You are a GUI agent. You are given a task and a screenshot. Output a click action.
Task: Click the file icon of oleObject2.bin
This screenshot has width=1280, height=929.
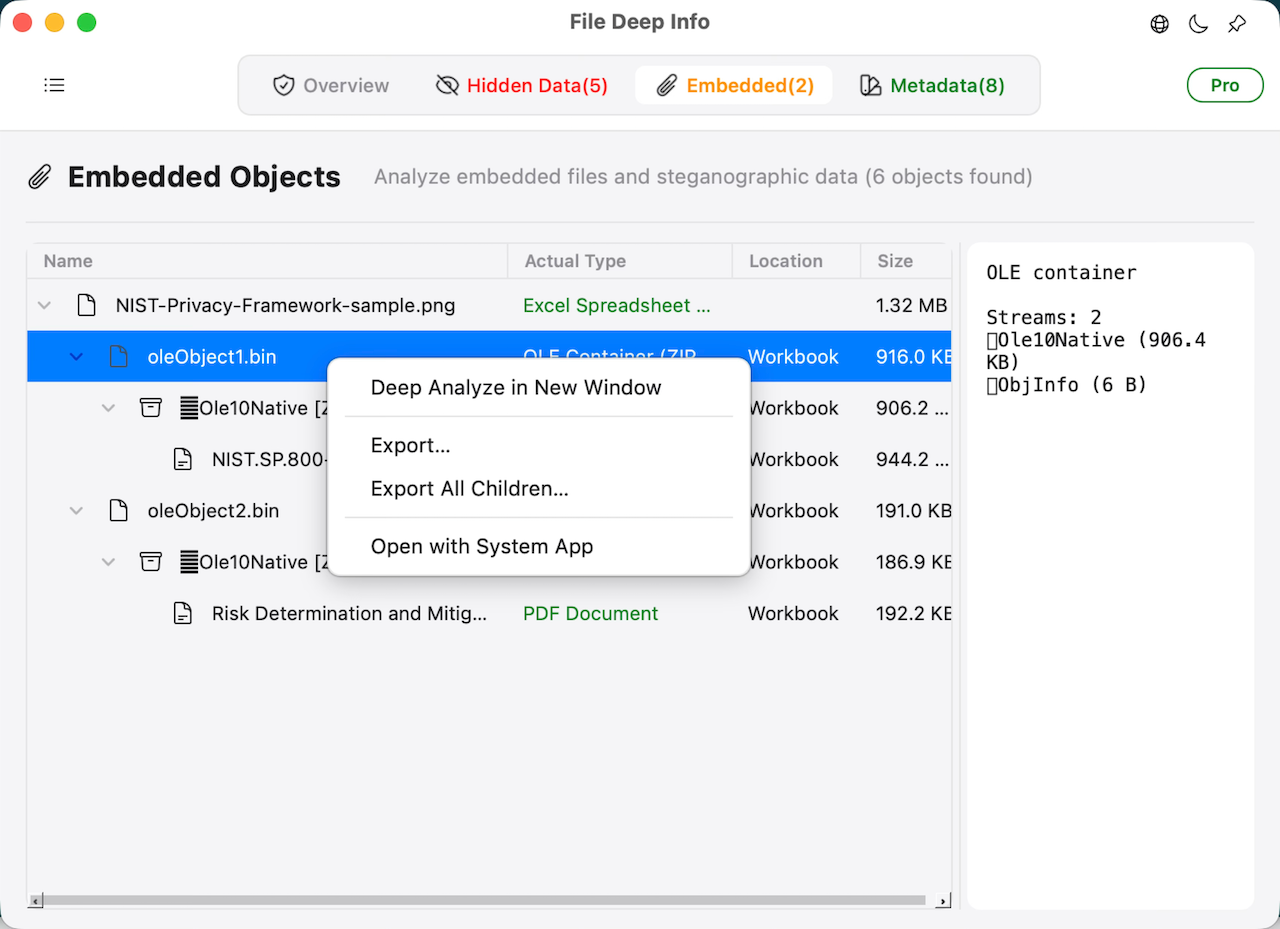pyautogui.click(x=118, y=510)
